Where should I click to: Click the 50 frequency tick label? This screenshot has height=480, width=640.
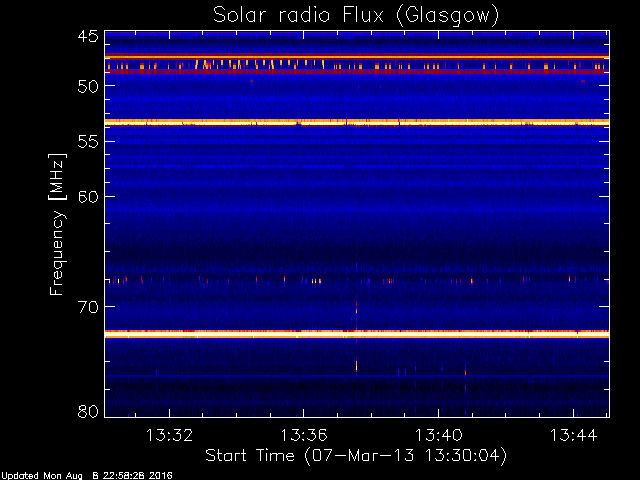click(88, 86)
